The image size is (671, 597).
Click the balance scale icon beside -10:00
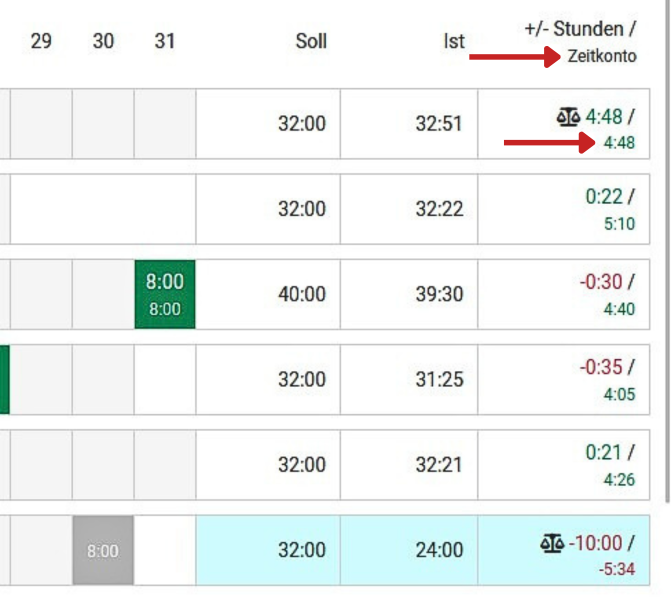[x=552, y=544]
